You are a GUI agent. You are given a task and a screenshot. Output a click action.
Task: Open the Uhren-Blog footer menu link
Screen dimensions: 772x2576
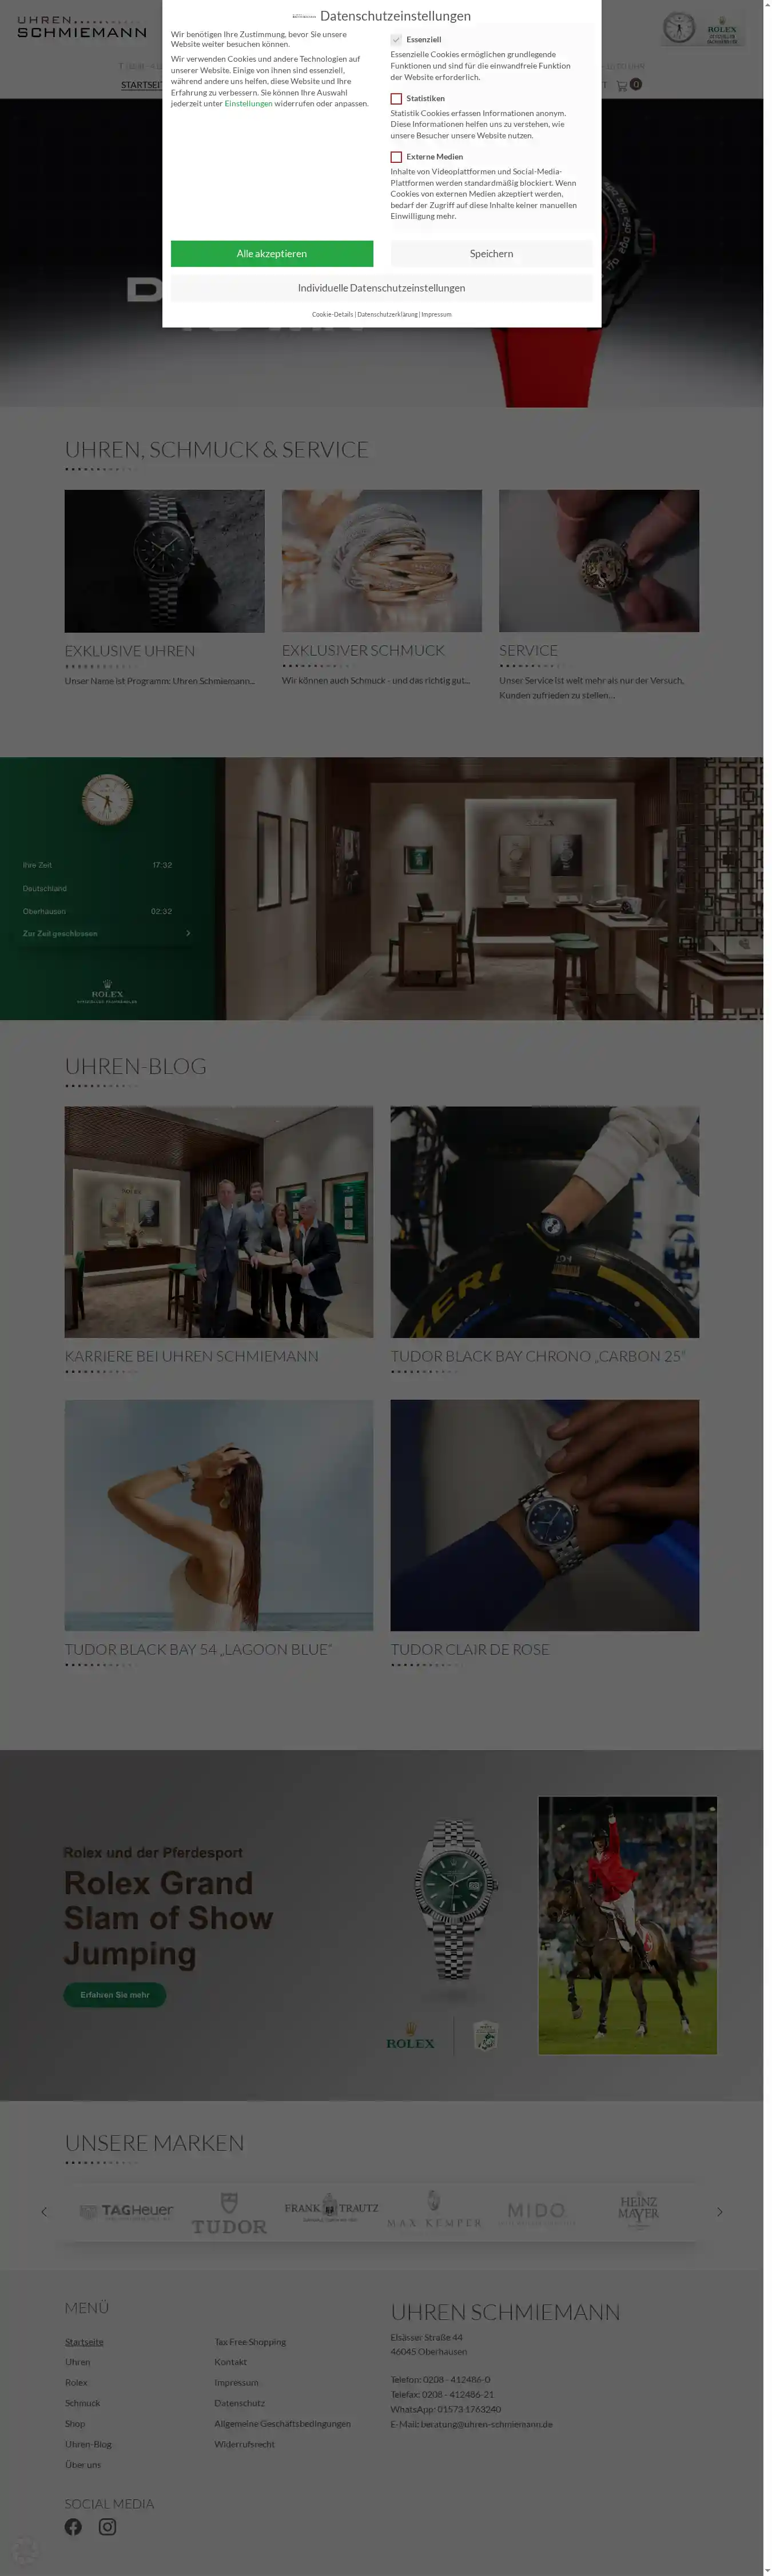88,2444
